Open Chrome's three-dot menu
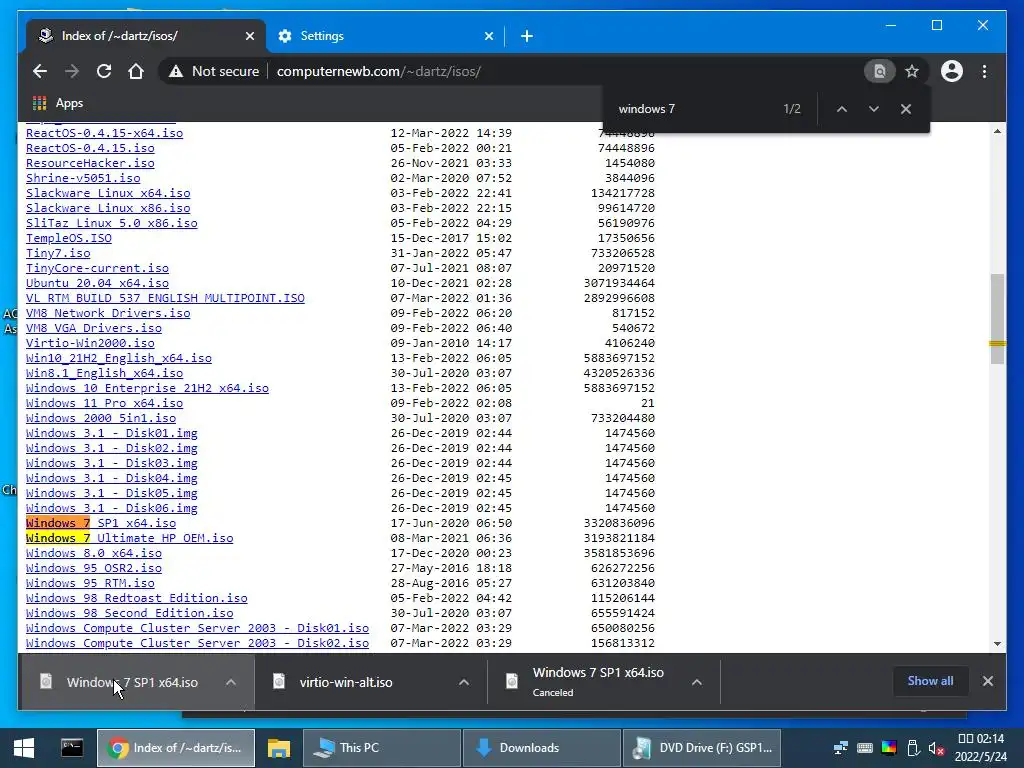 coord(984,71)
